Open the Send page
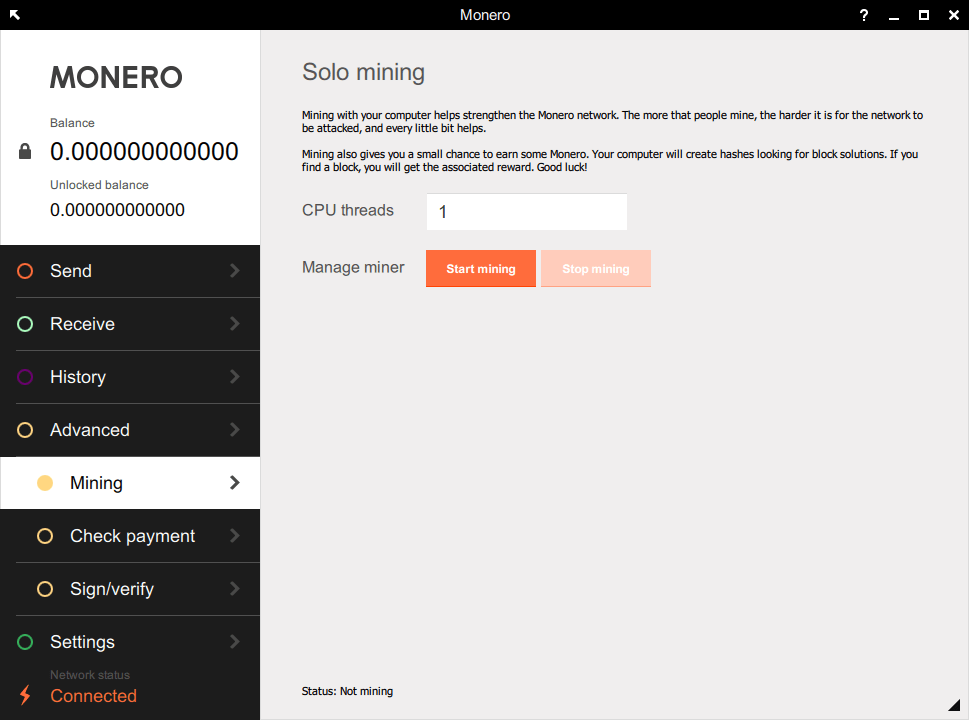This screenshot has width=969, height=720. (x=130, y=271)
